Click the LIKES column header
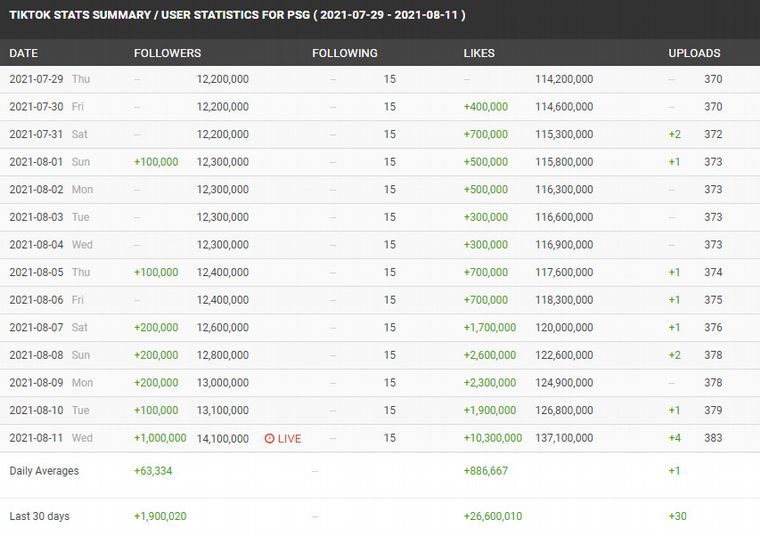This screenshot has width=760, height=536. pyautogui.click(x=479, y=53)
